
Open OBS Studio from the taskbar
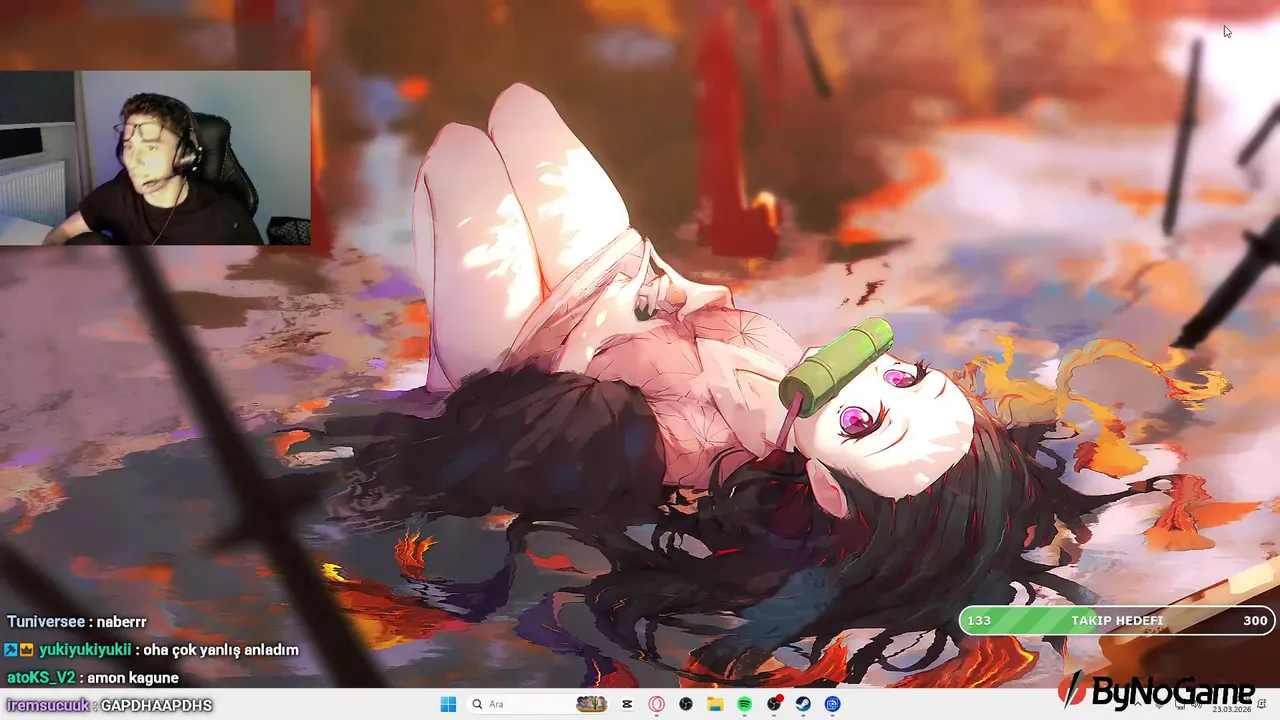pos(686,704)
